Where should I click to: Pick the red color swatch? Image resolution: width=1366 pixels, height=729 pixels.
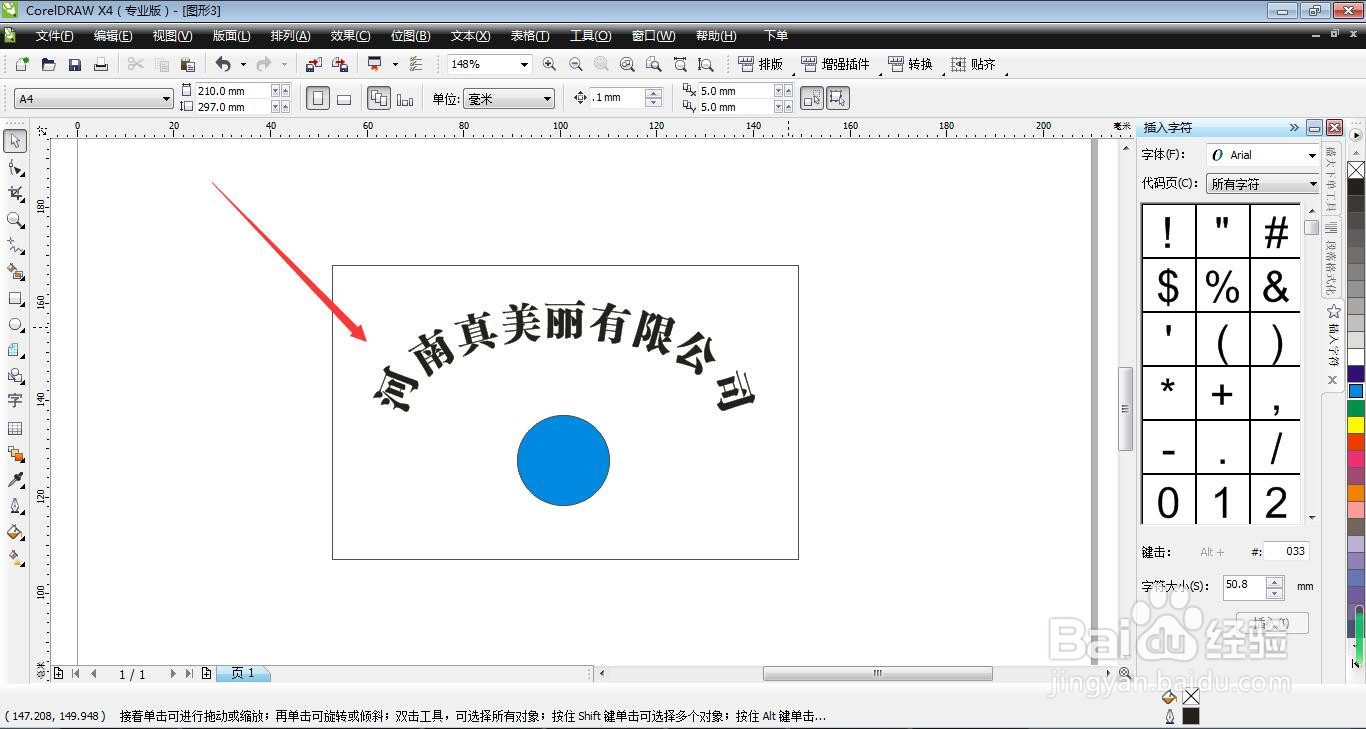tap(1356, 443)
